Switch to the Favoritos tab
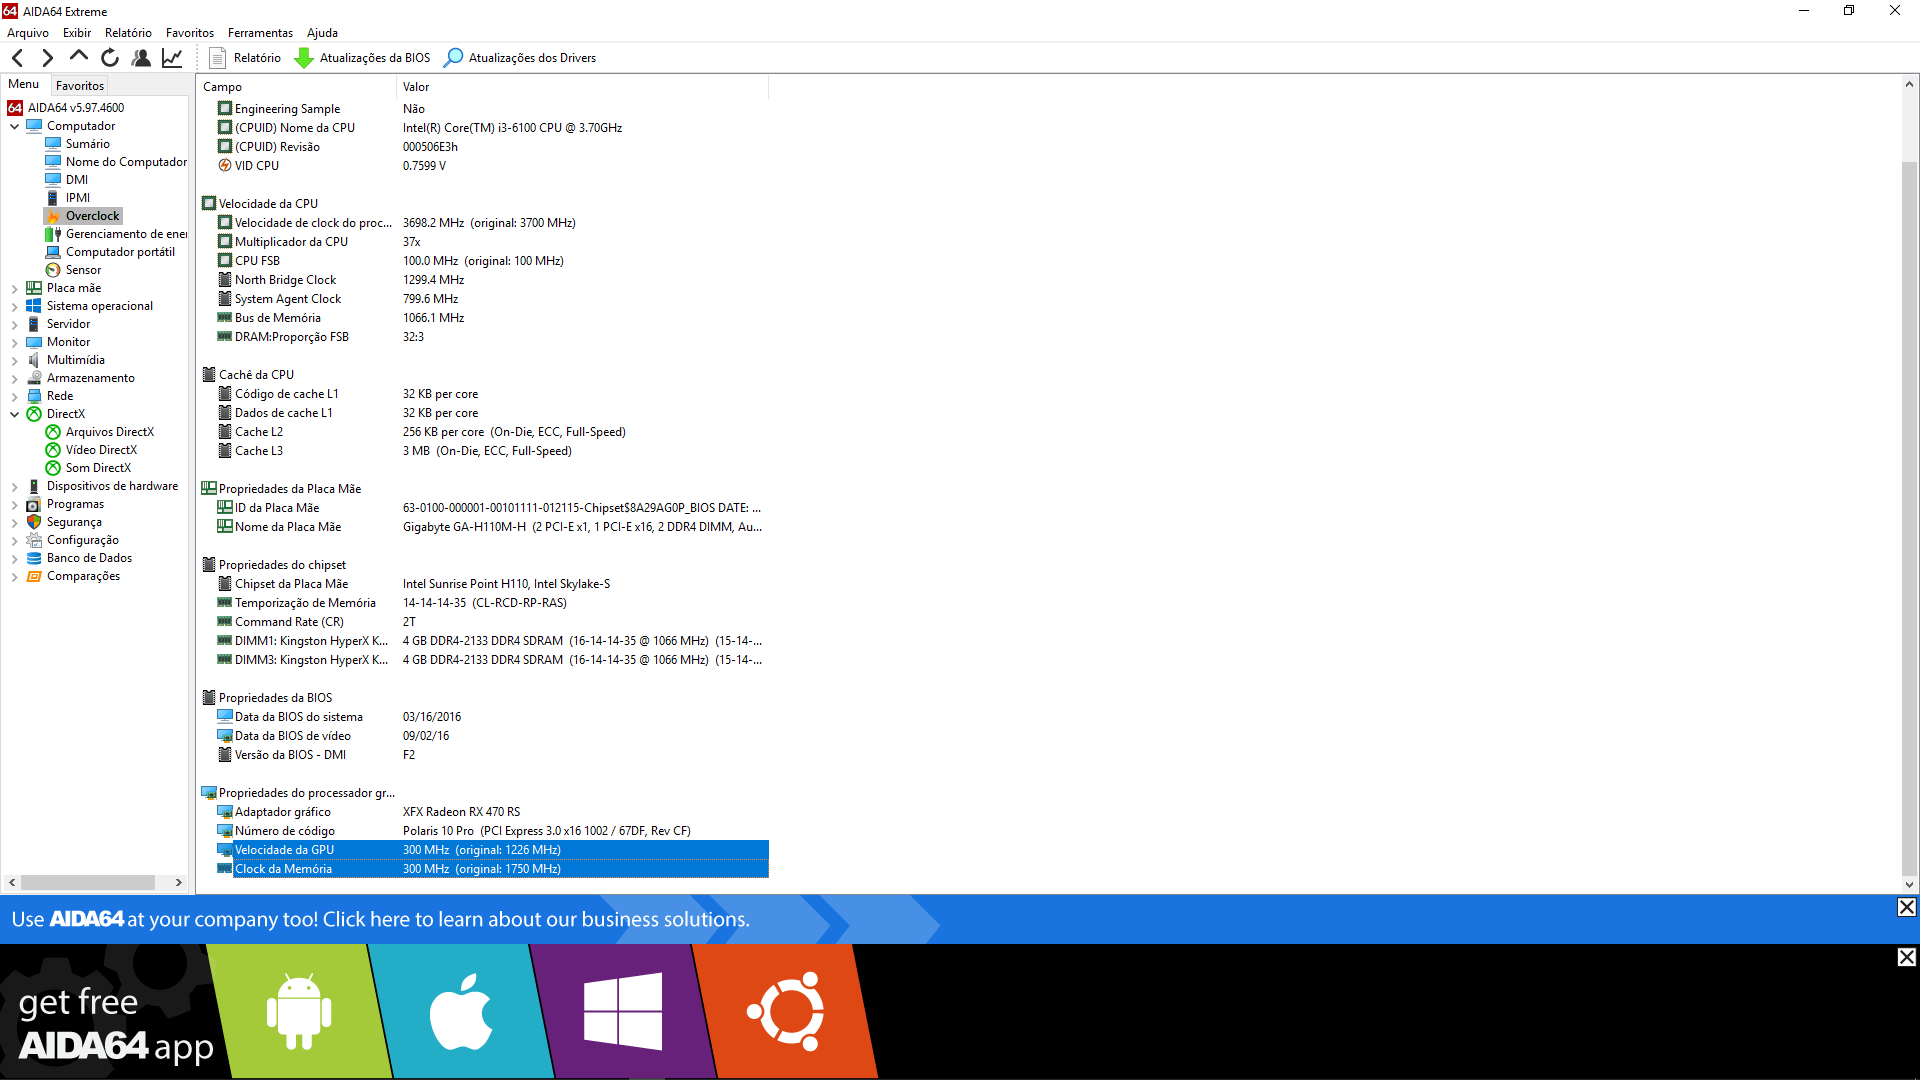Image resolution: width=1920 pixels, height=1080 pixels. pos(79,86)
